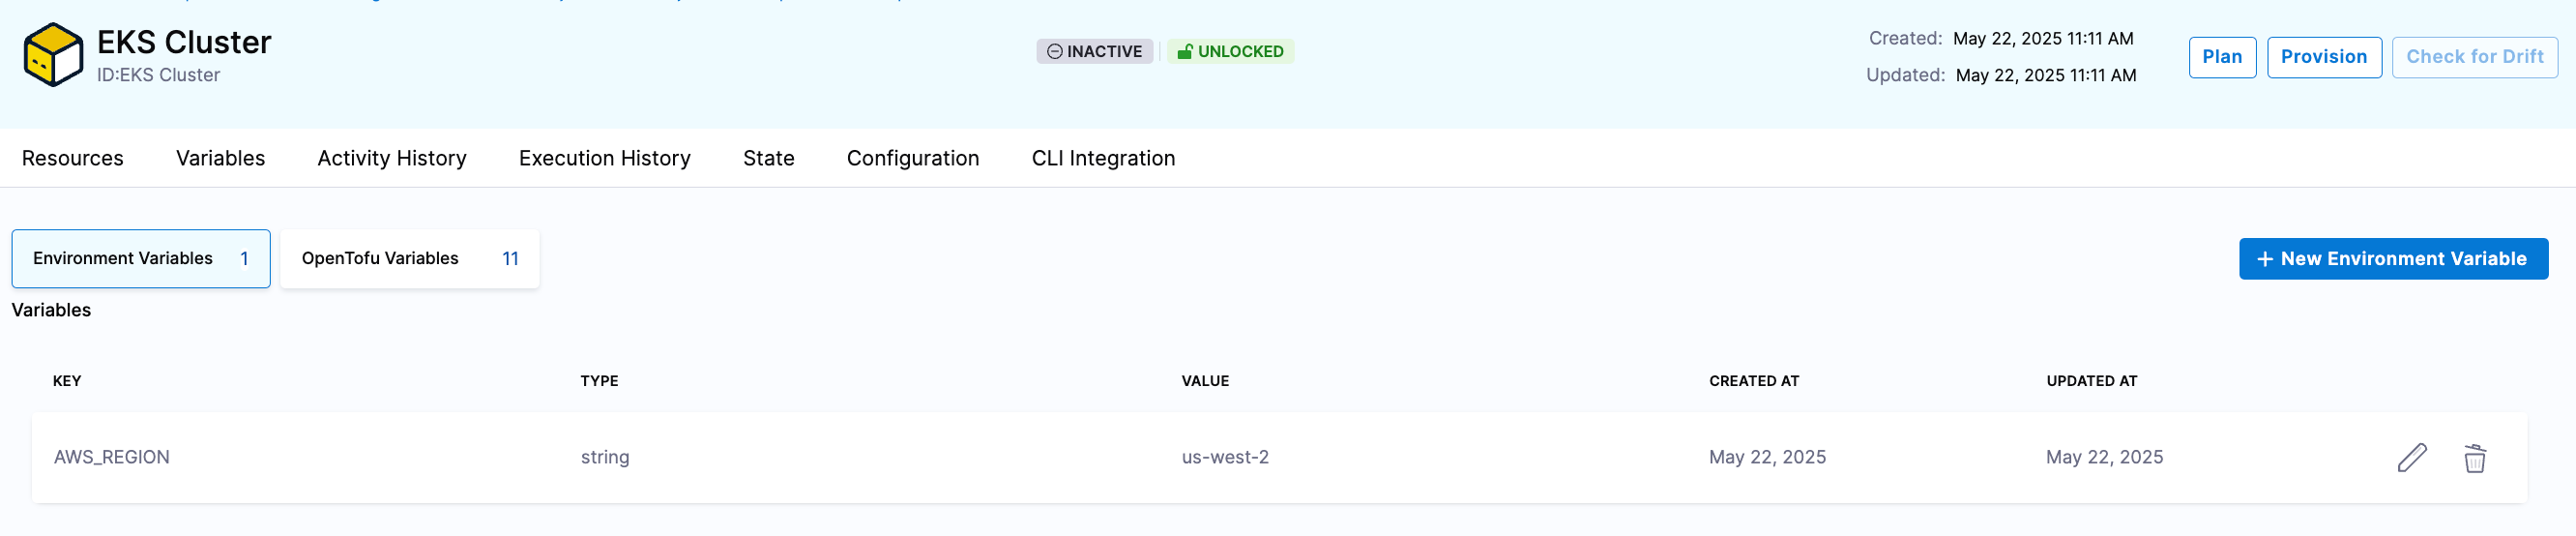Click the UNLOCKED lock badge

1230,52
